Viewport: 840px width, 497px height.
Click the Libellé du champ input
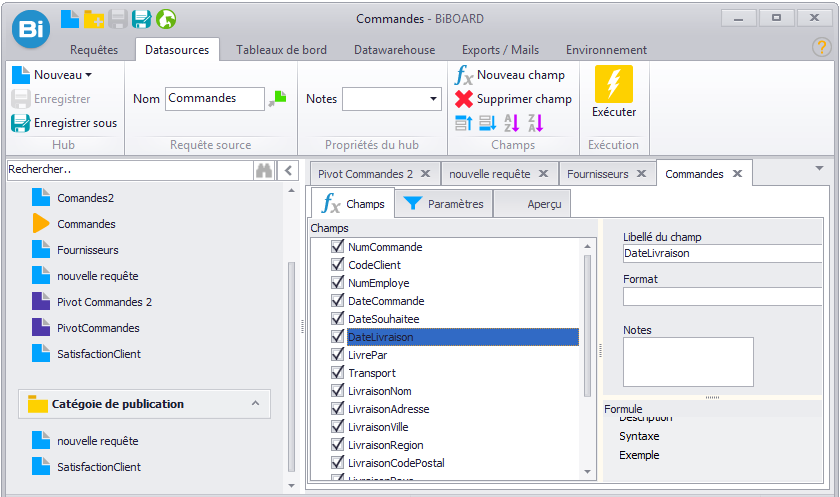[722, 253]
